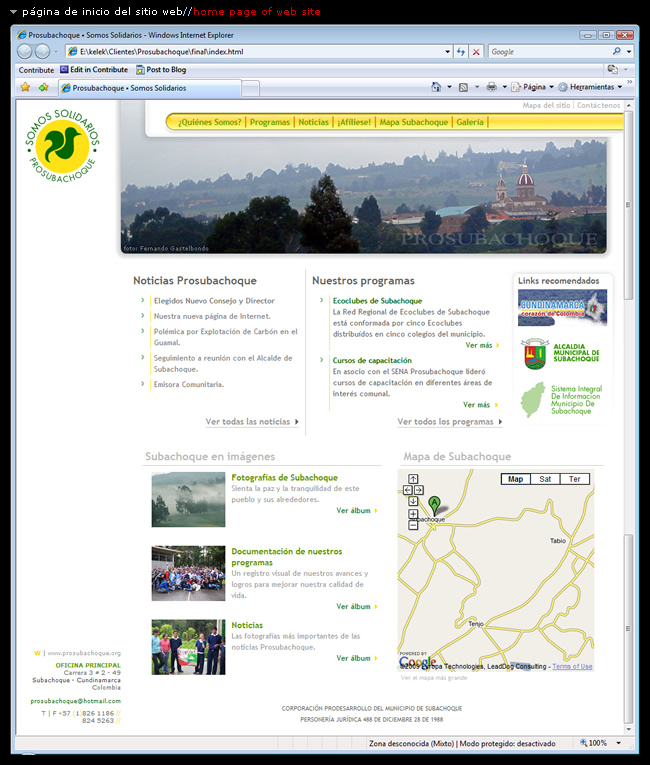Open Fotografías de Subachoque link
This screenshot has height=765, width=650.
(x=284, y=477)
